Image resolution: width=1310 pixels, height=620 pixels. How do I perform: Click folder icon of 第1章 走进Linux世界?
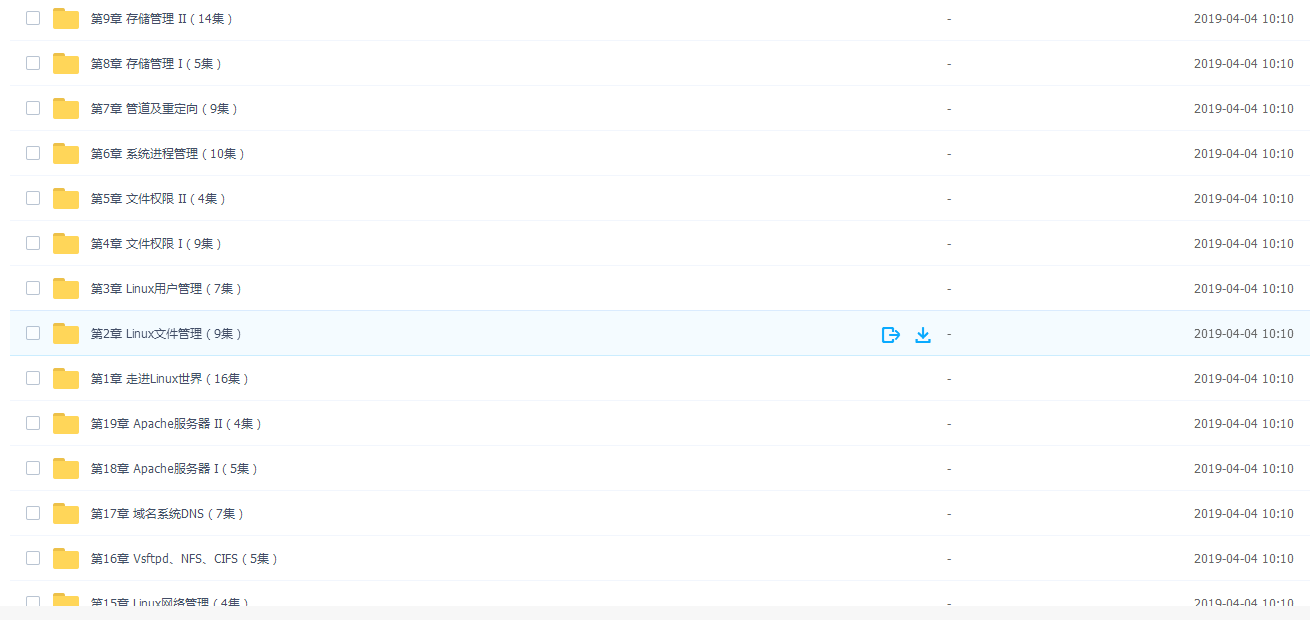66,379
